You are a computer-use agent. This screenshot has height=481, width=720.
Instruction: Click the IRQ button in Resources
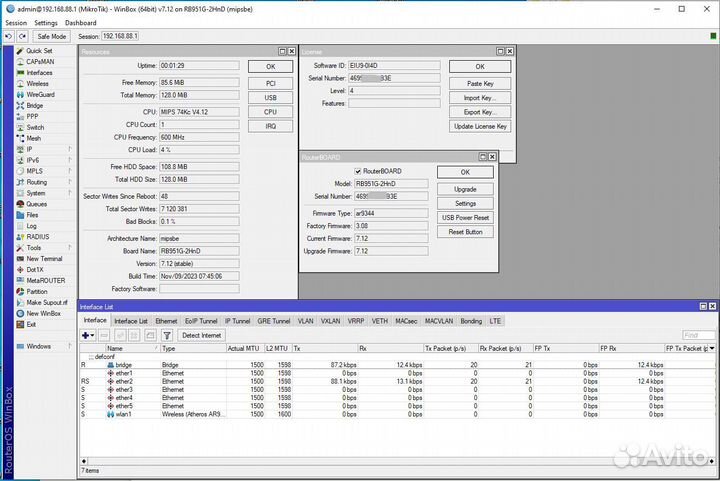point(270,126)
